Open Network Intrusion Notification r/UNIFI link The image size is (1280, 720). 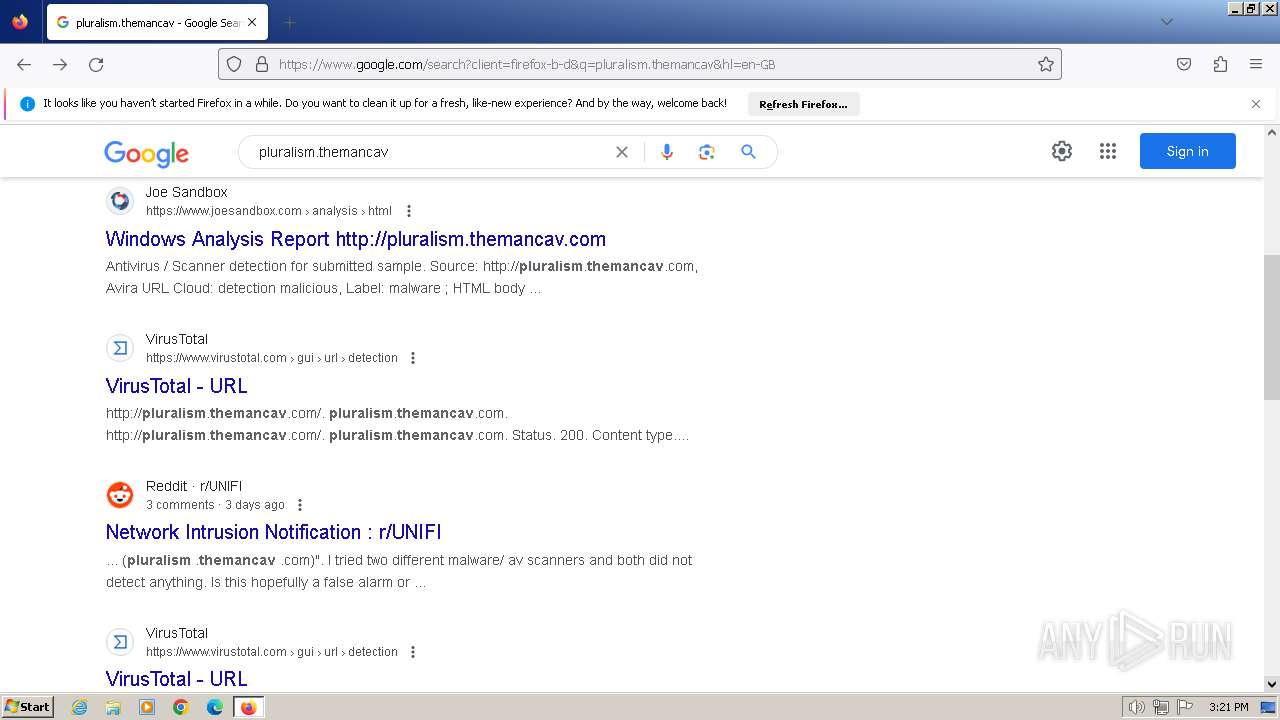273,532
